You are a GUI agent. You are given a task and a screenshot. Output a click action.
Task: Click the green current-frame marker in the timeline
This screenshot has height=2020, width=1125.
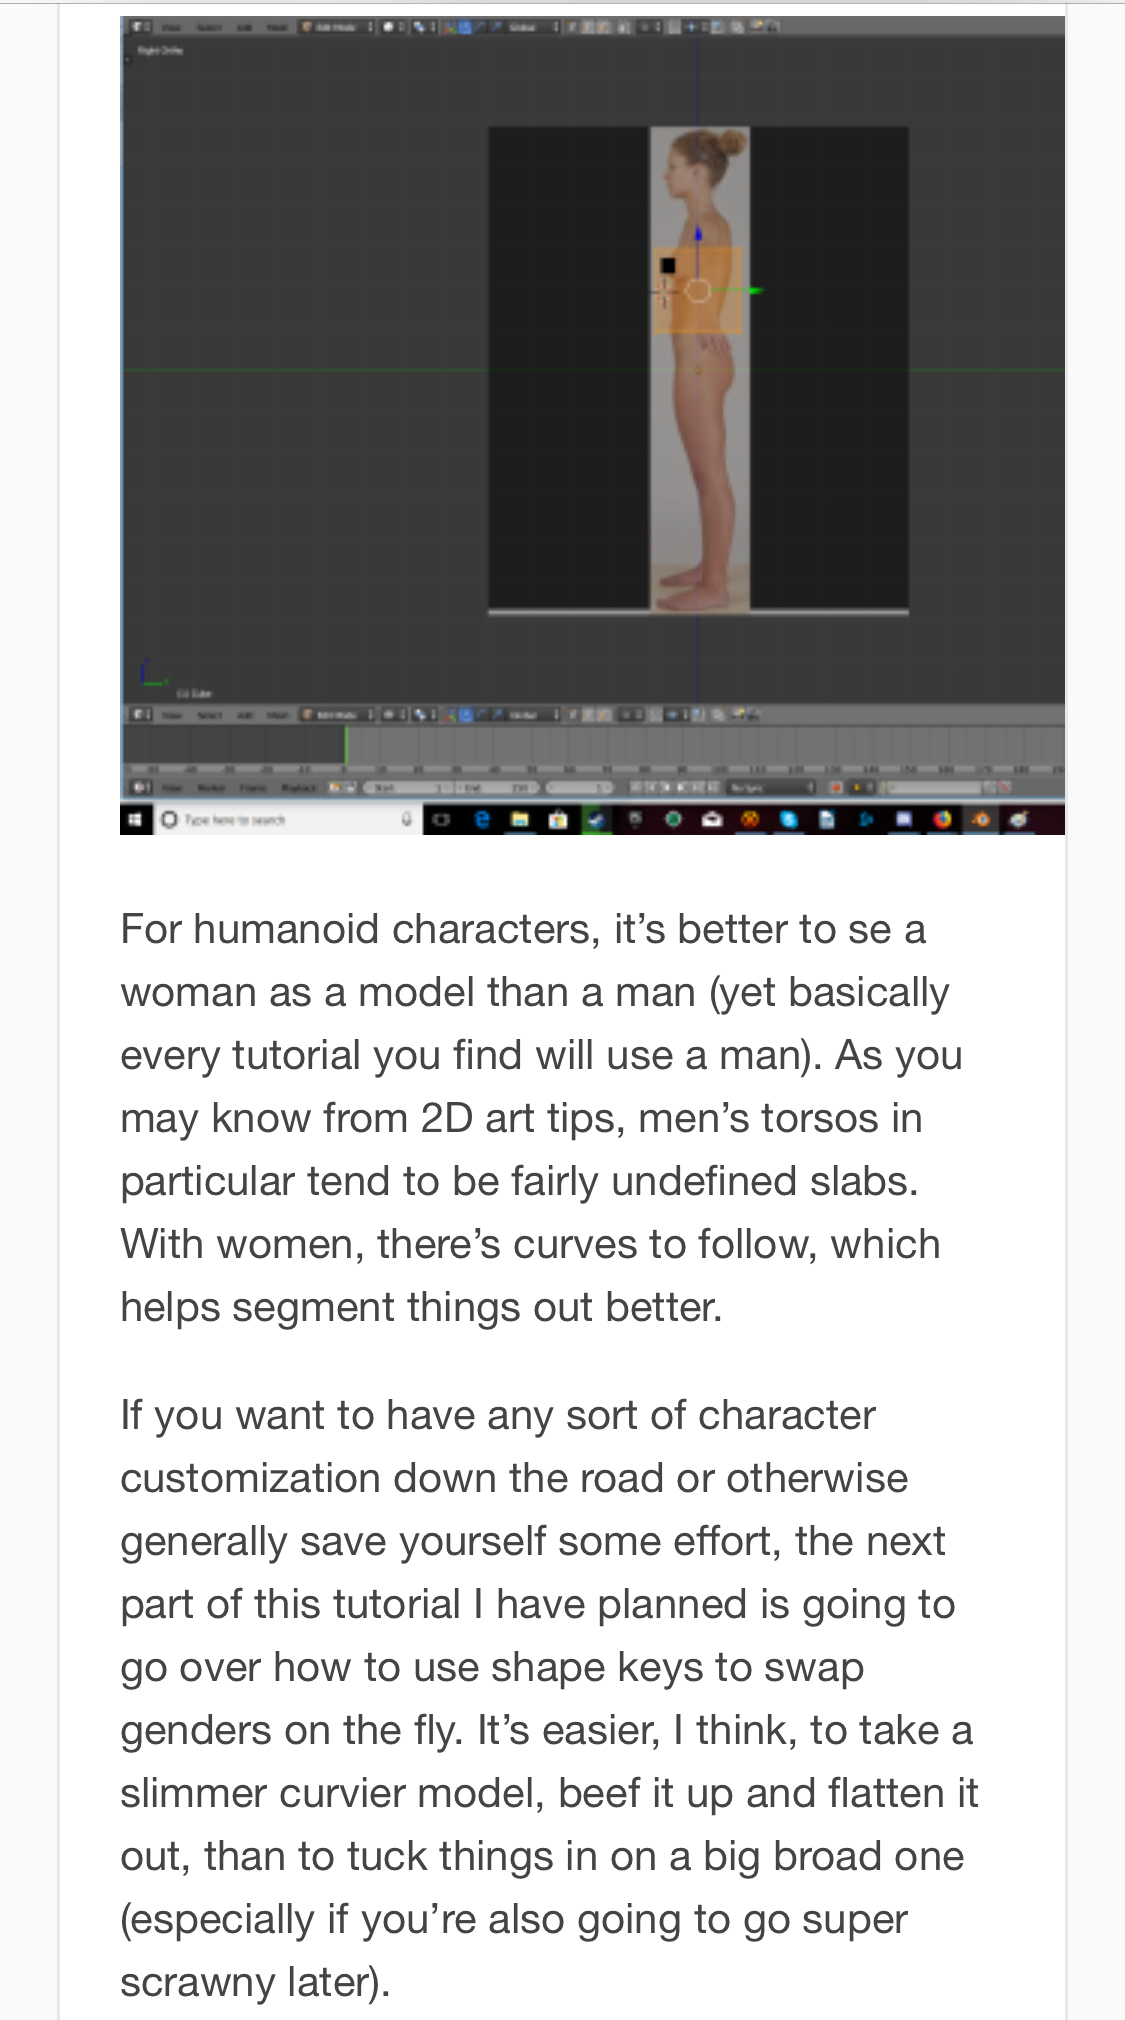346,746
